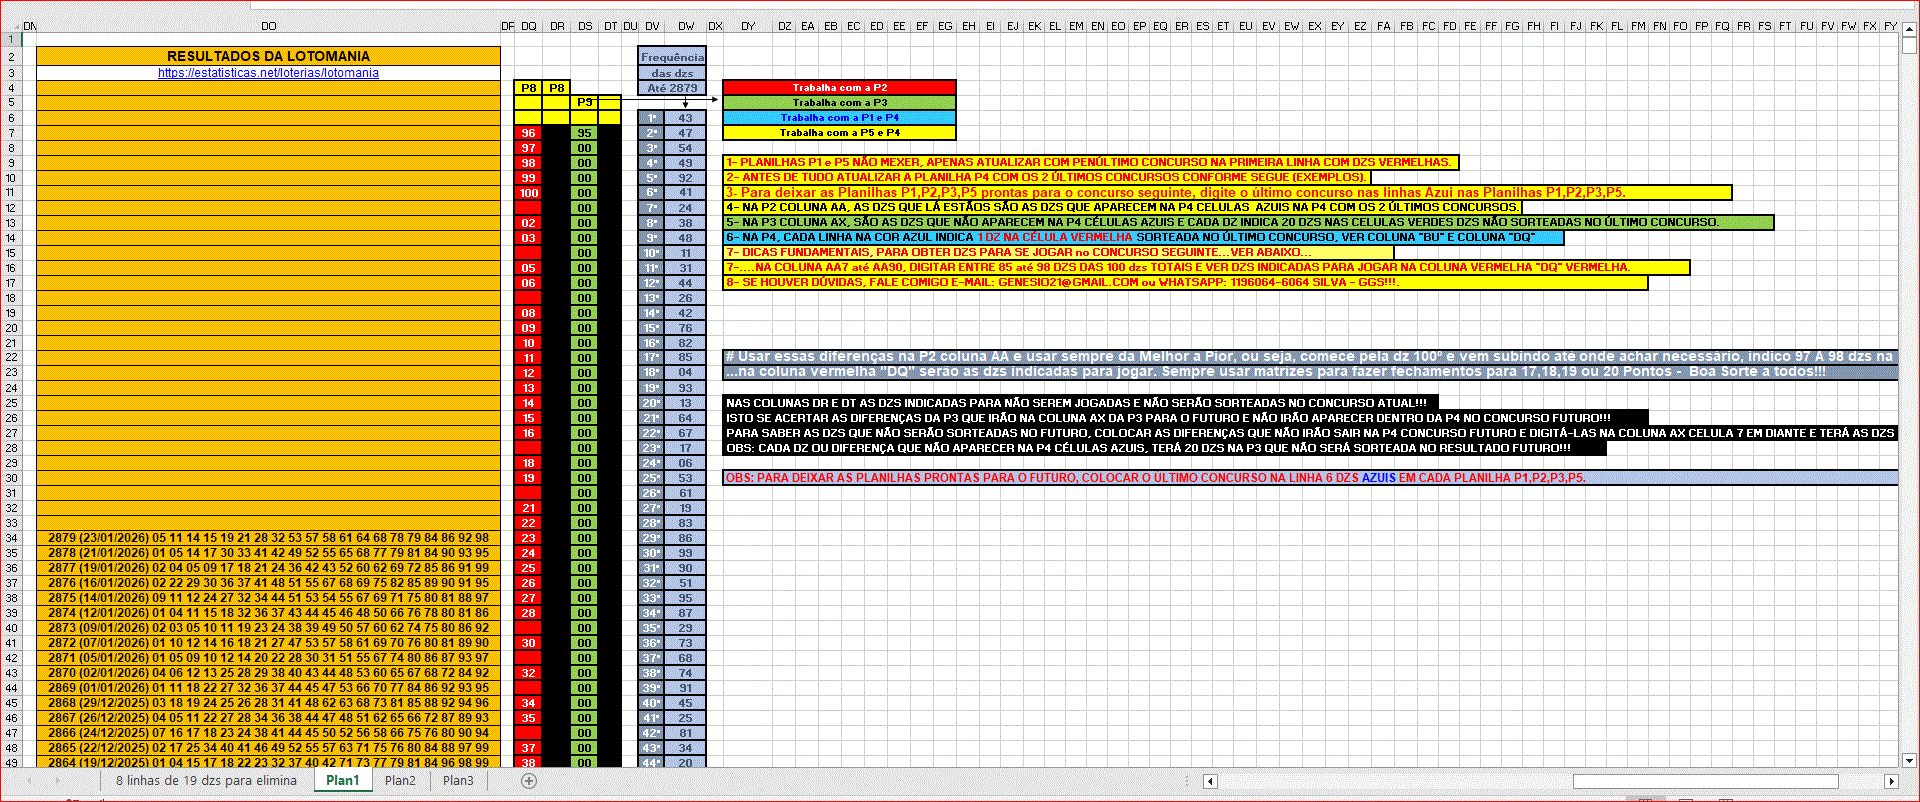This screenshot has height=802, width=1920.
Task: Click the previous sheet navigation arrow
Action: pos(30,781)
